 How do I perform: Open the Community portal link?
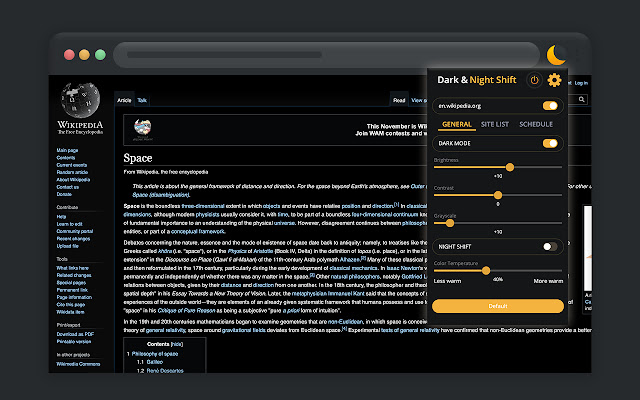point(75,231)
